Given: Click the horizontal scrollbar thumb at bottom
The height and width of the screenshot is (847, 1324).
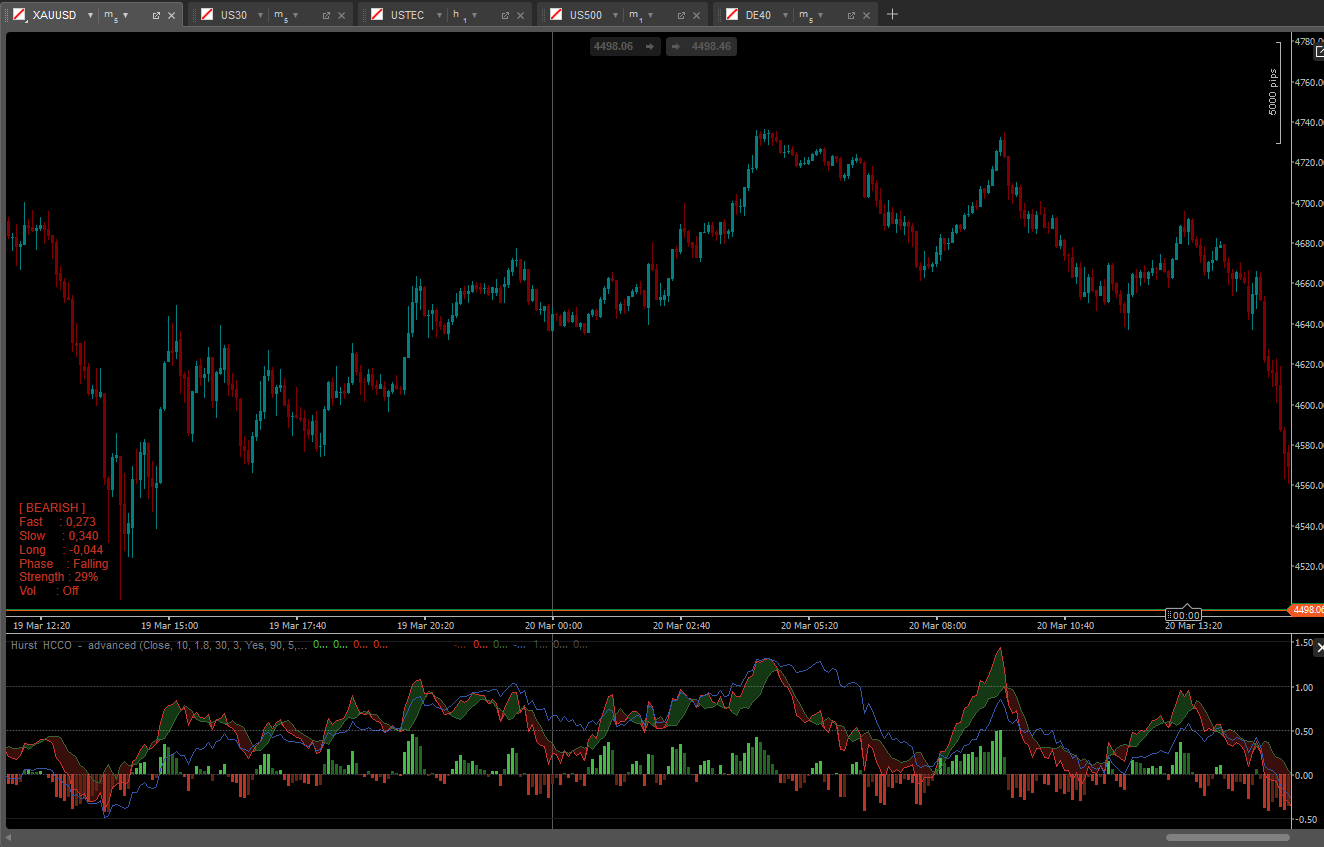Looking at the screenshot, I should tap(1227, 837).
